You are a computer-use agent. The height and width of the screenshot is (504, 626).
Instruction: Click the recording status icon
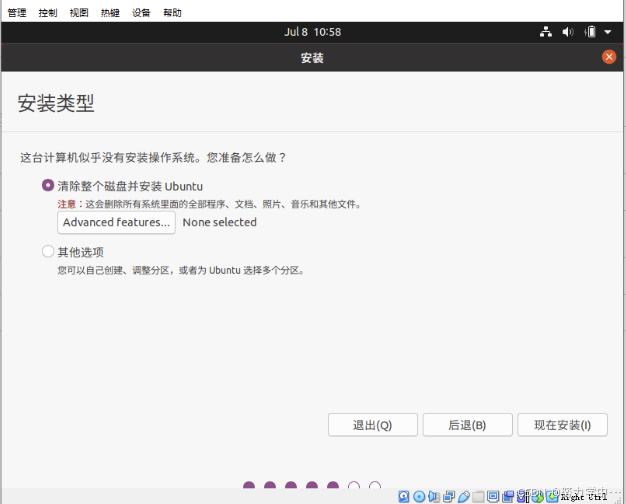click(508, 497)
